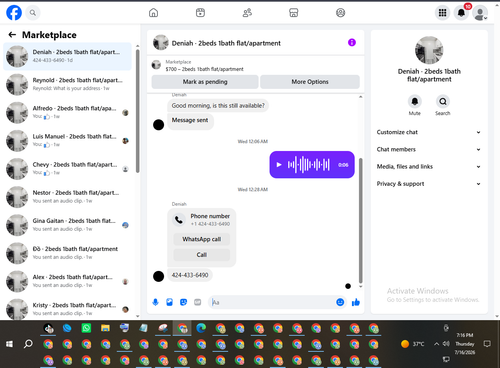Click Deniah's avatar in the chat header
Screen dimensions: 500x368
pyautogui.click(x=161, y=43)
